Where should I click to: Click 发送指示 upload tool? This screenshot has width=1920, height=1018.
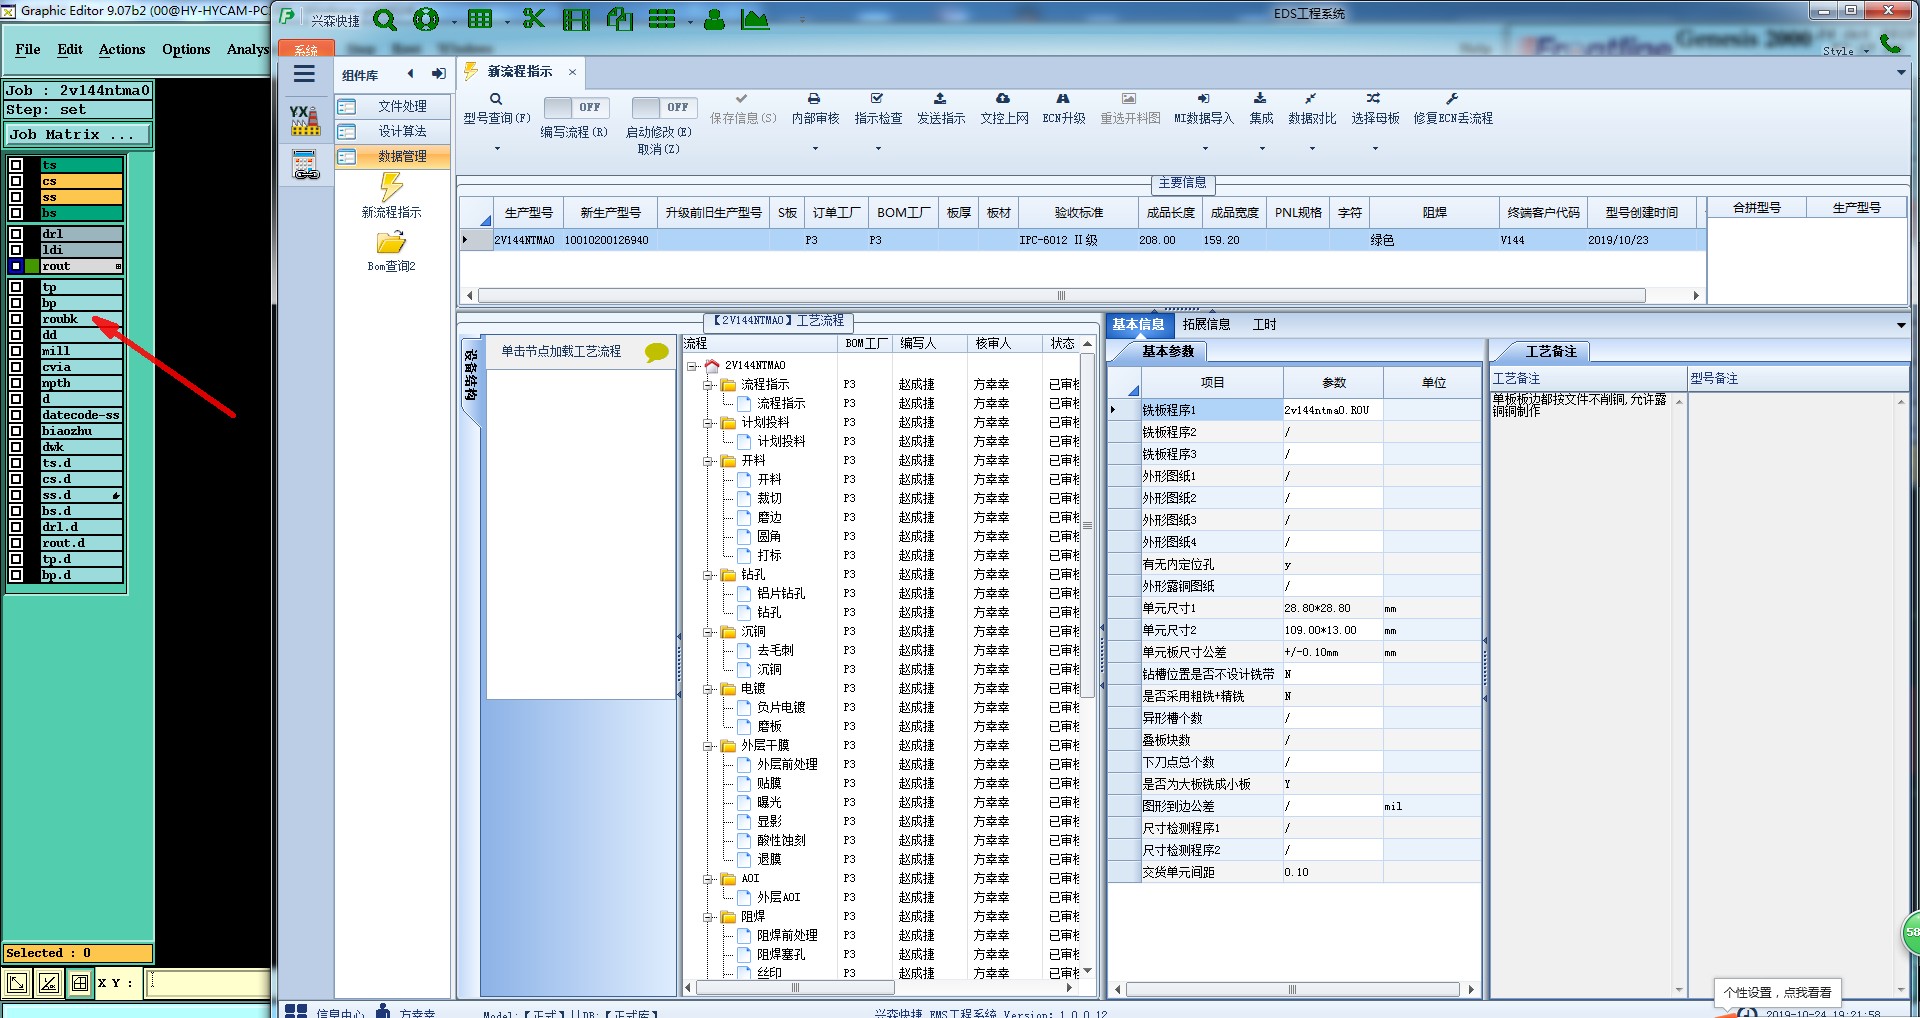941,109
